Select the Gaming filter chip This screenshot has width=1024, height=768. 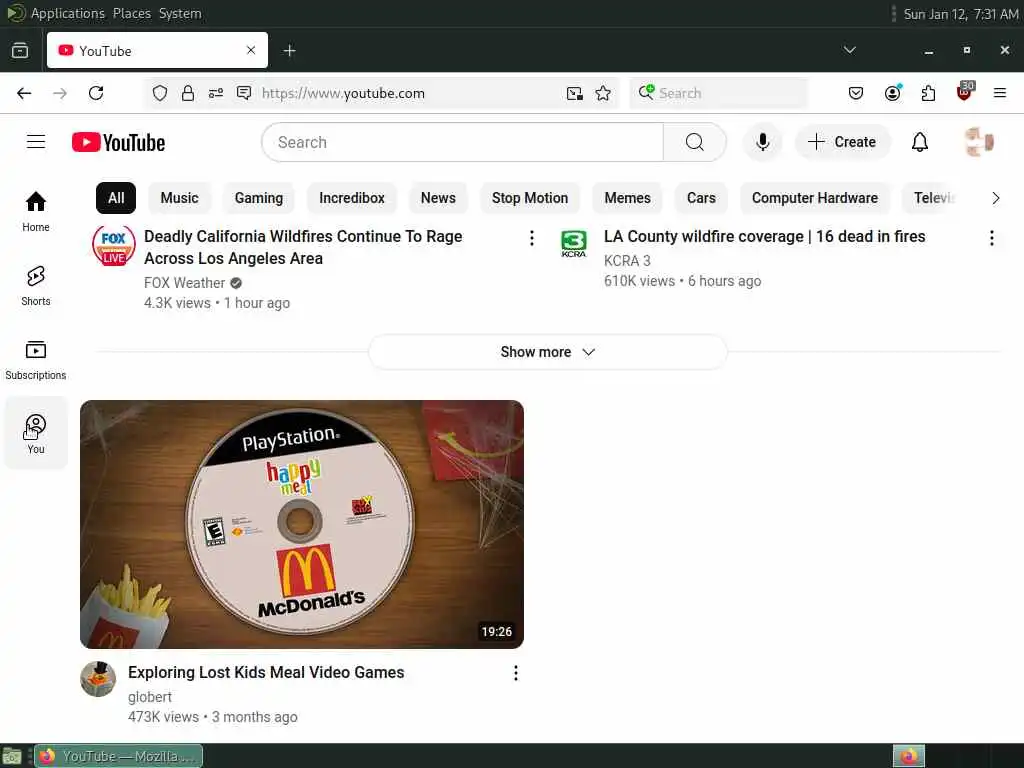click(259, 198)
